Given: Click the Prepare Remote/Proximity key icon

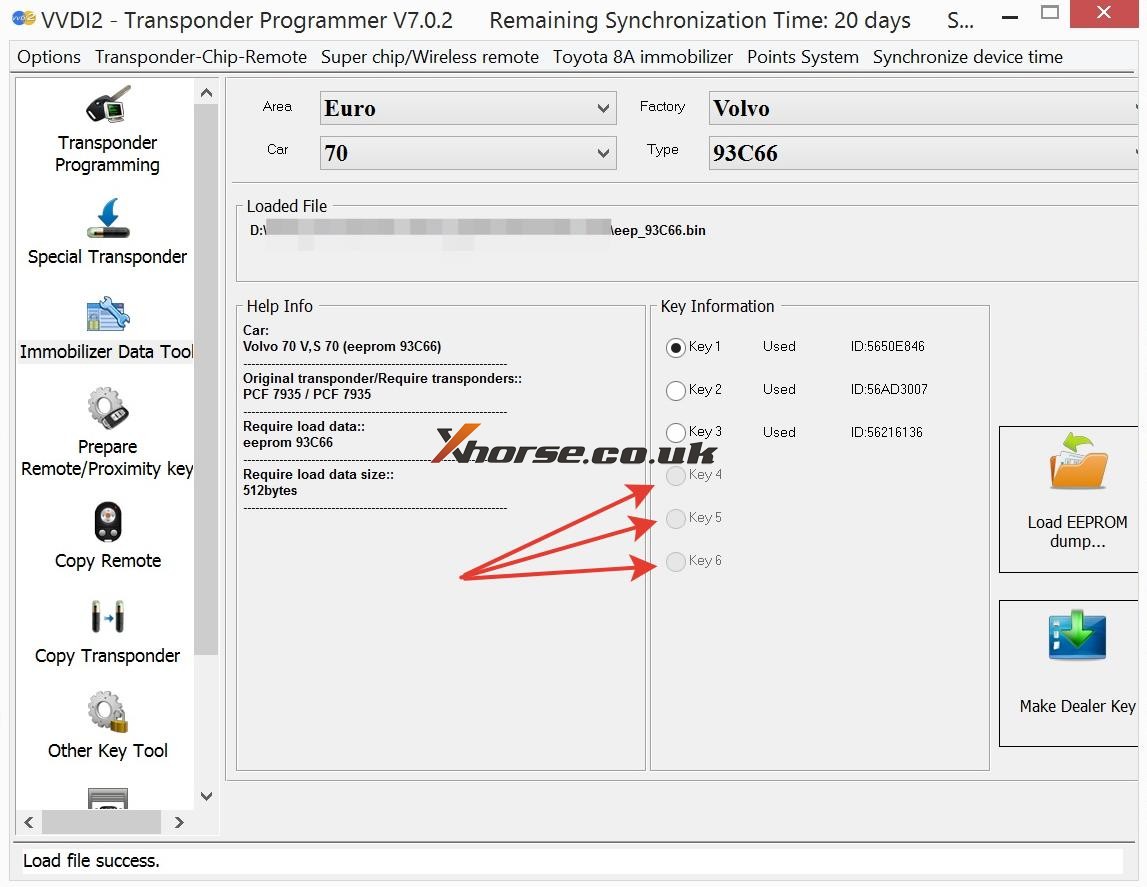Looking at the screenshot, I should coord(107,409).
